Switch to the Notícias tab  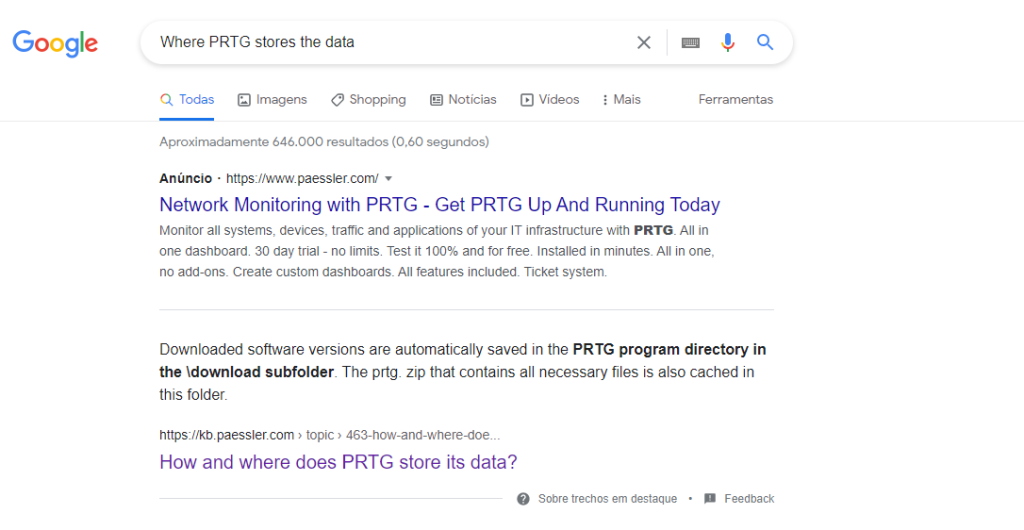pos(463,100)
